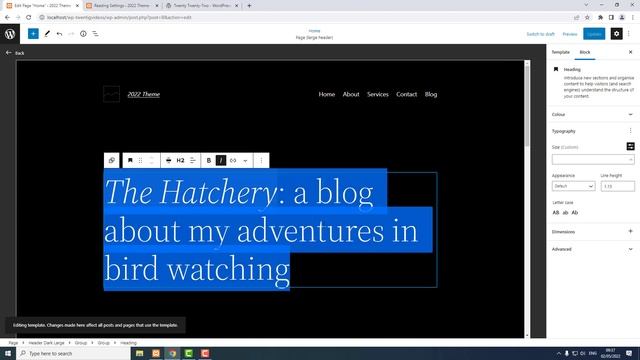The width and height of the screenshot is (640, 360).
Task: Toggle the settings gear sidebar
Action: pyautogui.click(x=616, y=34)
